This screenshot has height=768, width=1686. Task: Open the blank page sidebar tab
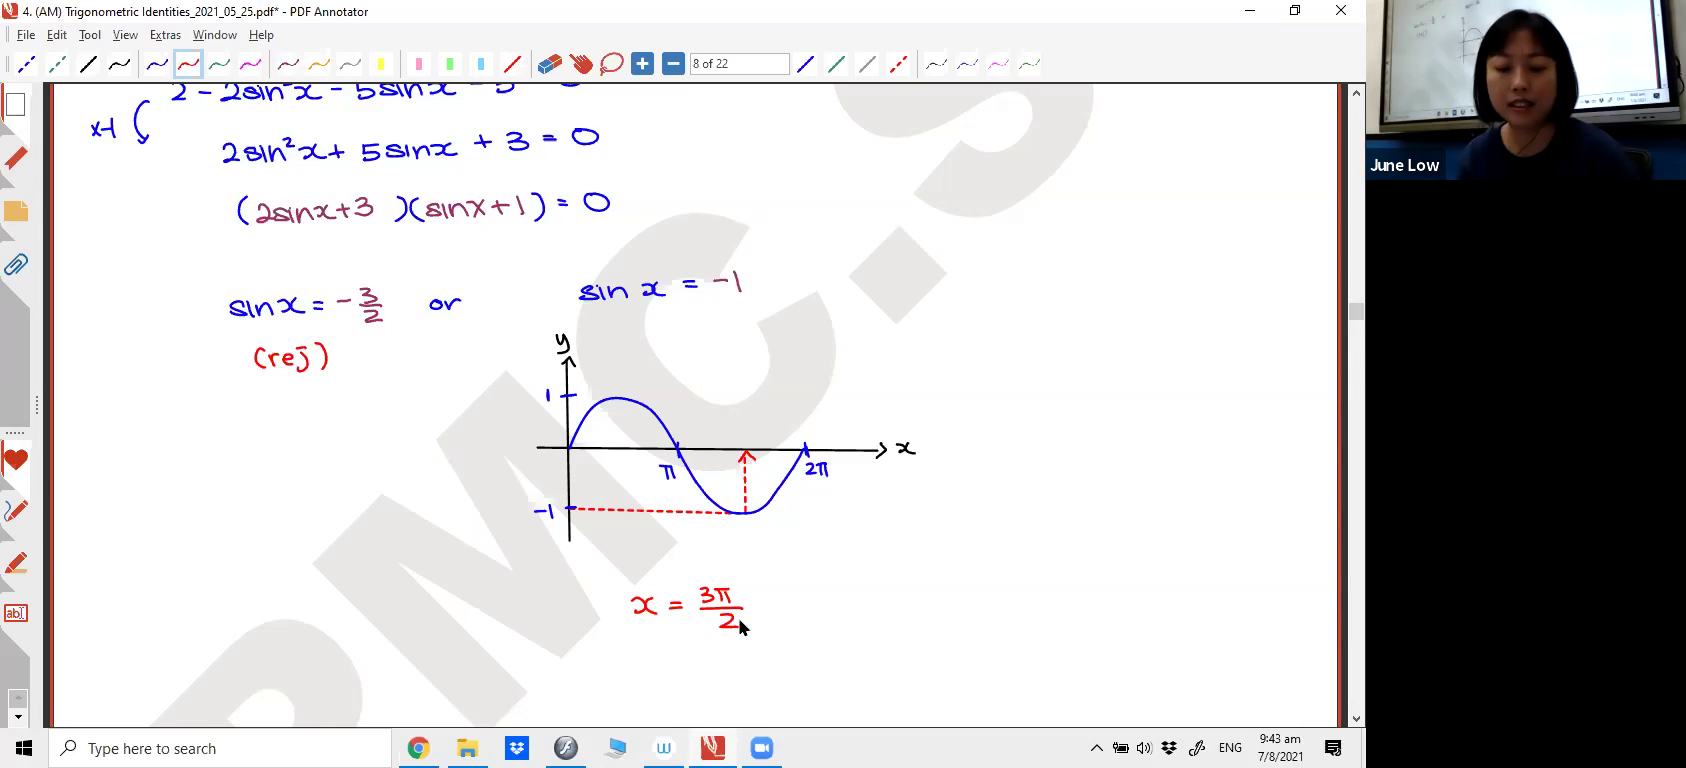point(15,104)
